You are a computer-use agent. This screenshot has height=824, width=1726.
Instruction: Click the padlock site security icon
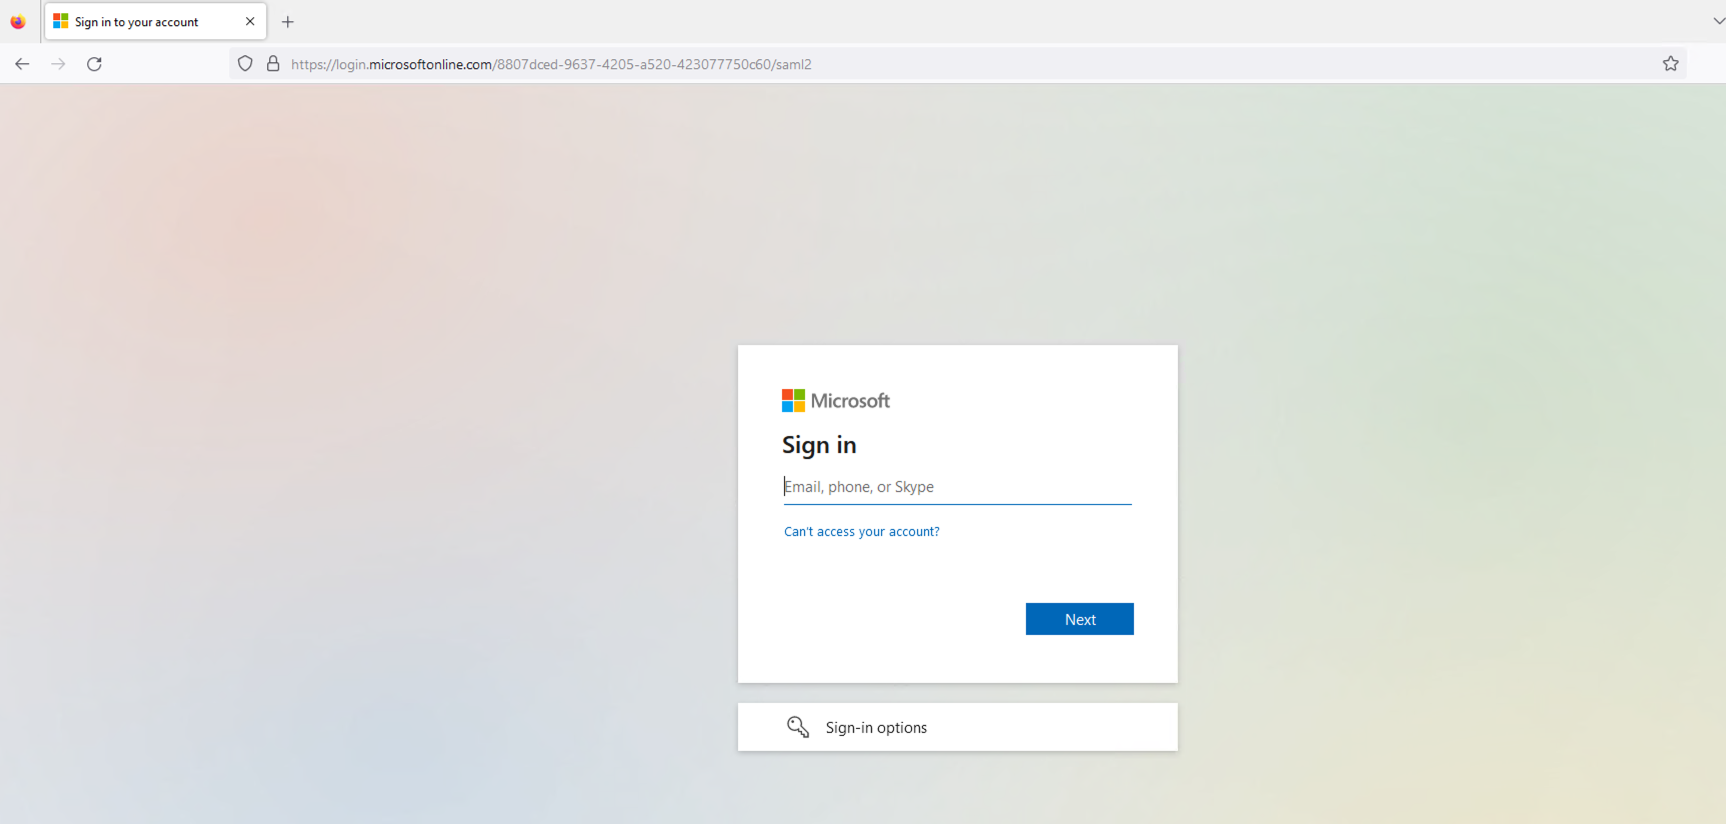[x=273, y=64]
